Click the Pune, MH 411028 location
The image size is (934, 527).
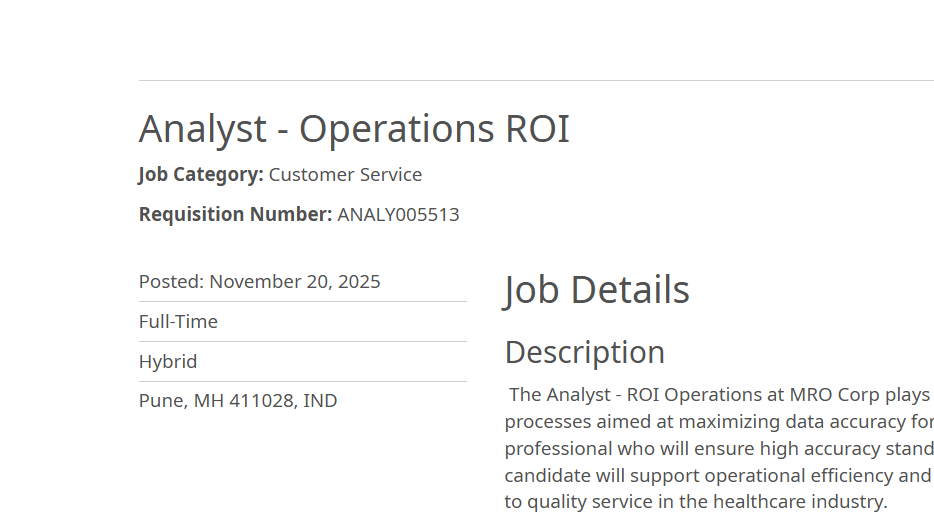(x=238, y=402)
